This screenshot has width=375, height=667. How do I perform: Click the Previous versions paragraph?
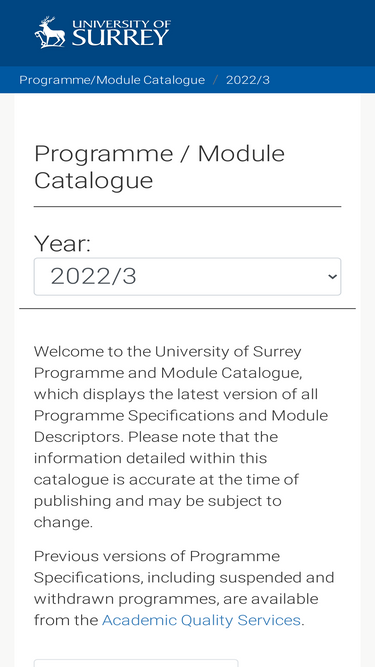coord(184,588)
